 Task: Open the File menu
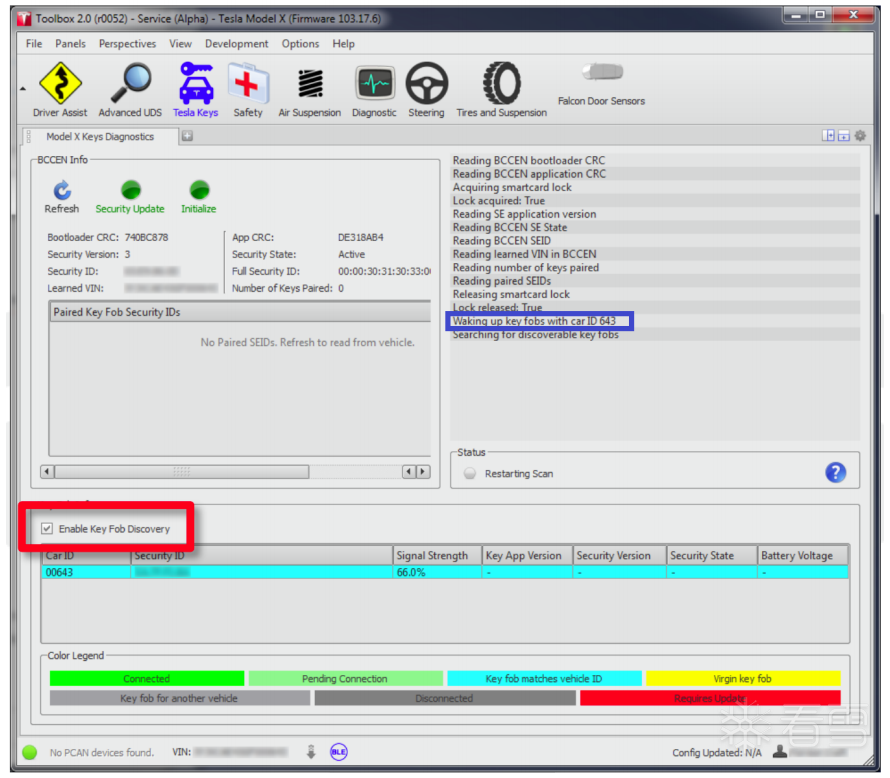point(34,44)
